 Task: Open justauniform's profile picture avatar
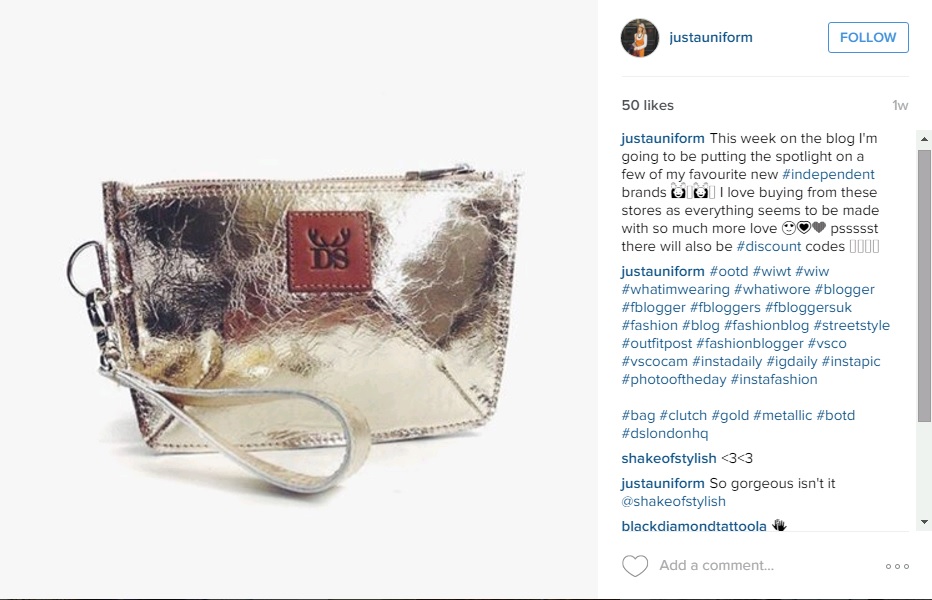point(640,37)
